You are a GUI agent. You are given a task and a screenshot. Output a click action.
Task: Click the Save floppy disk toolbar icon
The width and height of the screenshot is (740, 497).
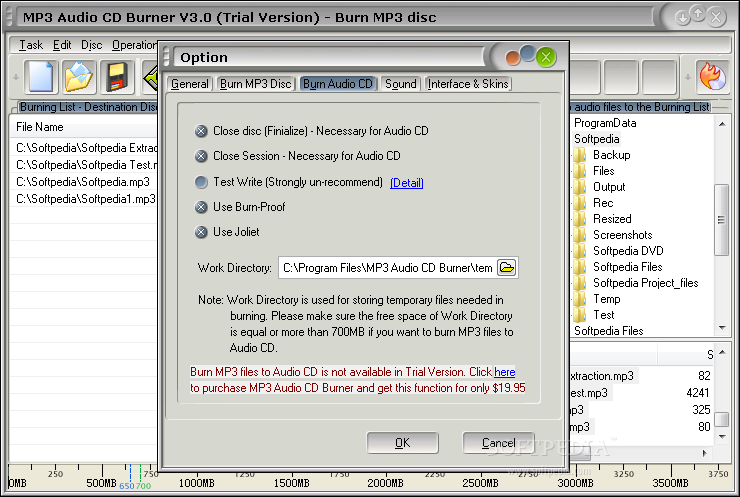[x=116, y=76]
